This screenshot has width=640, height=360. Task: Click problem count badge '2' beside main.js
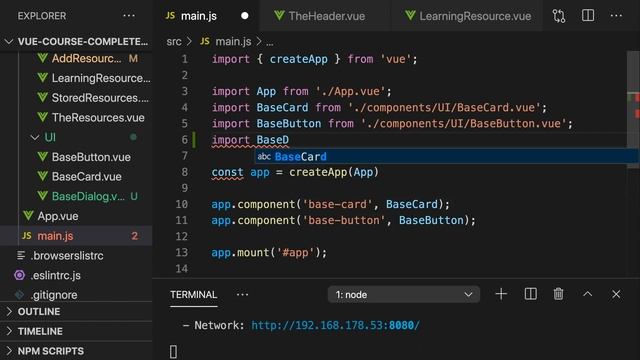pyautogui.click(x=134, y=236)
